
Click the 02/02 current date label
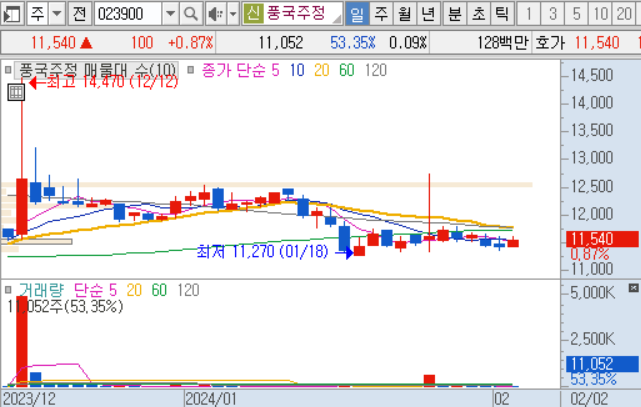(x=589, y=399)
